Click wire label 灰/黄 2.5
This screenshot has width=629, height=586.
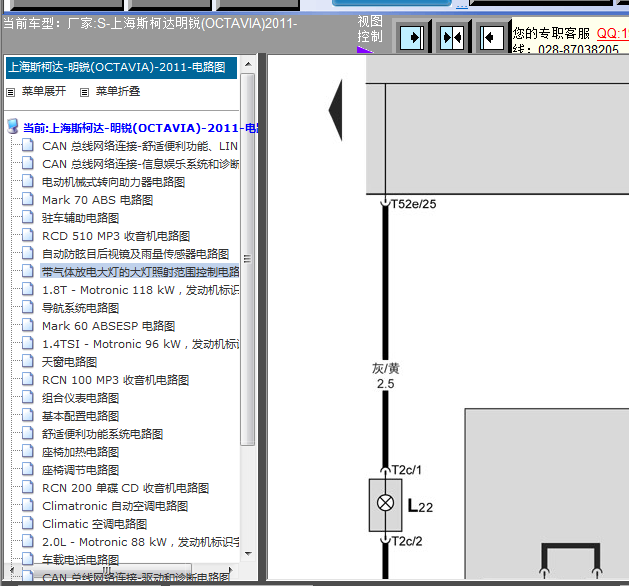point(386,376)
